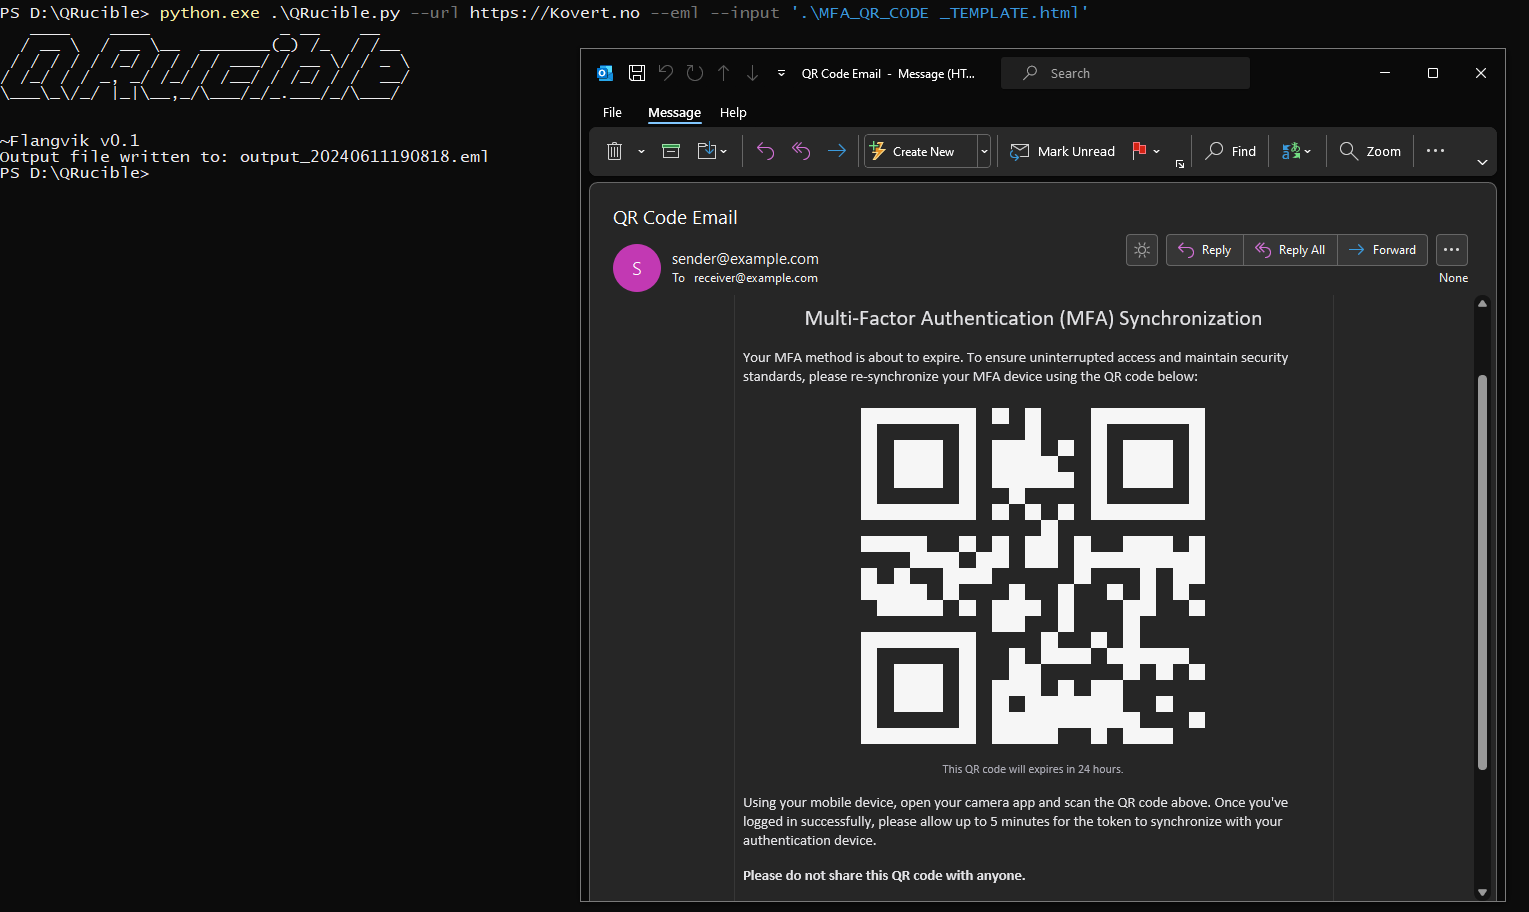Click the QR code image in the email
Screen dimensions: 1529x912
click(1033, 576)
